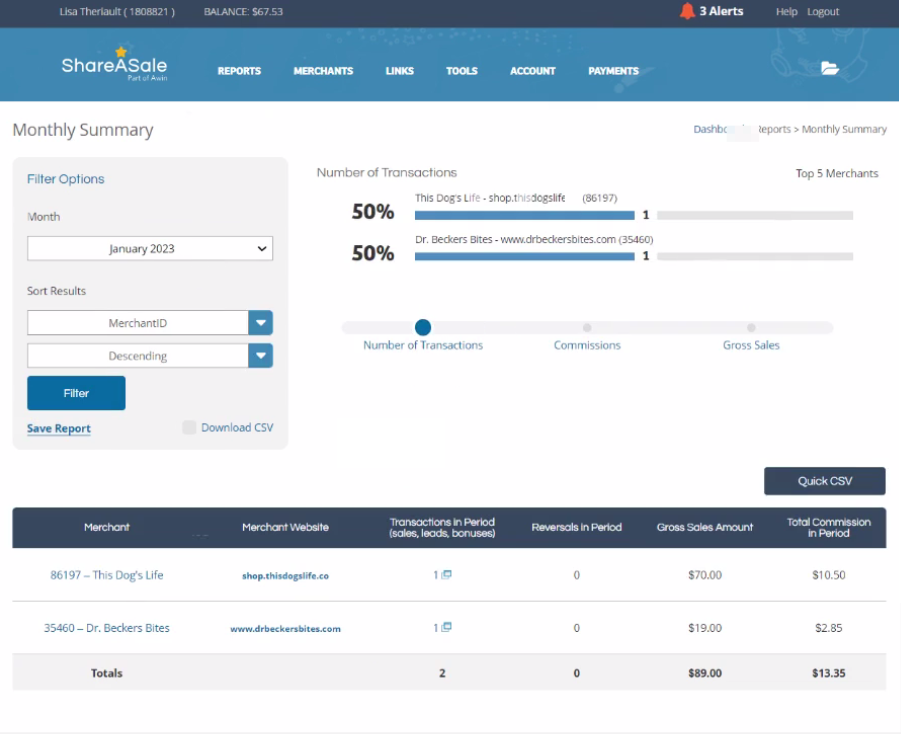This screenshot has width=902, height=740.
Task: Open the Tools menu
Action: tap(462, 71)
